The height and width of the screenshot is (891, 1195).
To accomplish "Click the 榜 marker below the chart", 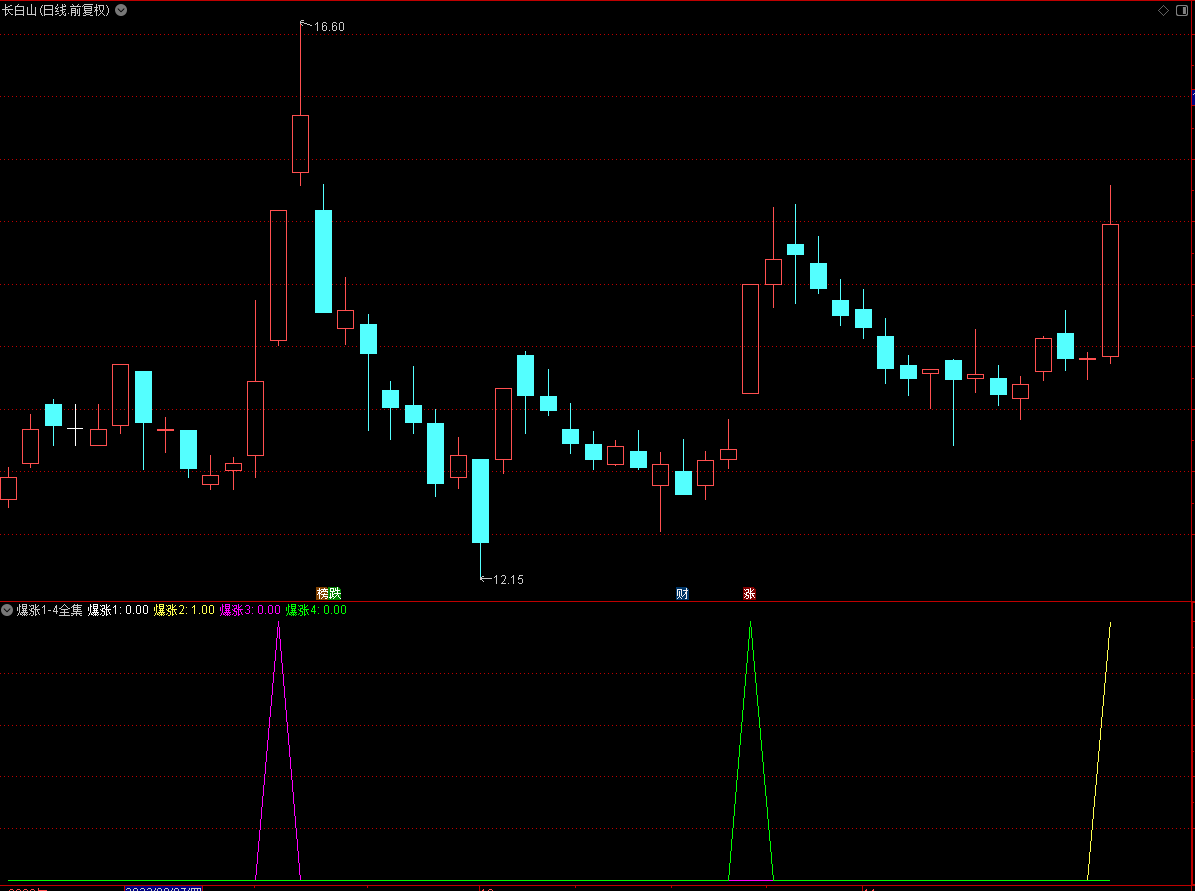I will click(322, 594).
